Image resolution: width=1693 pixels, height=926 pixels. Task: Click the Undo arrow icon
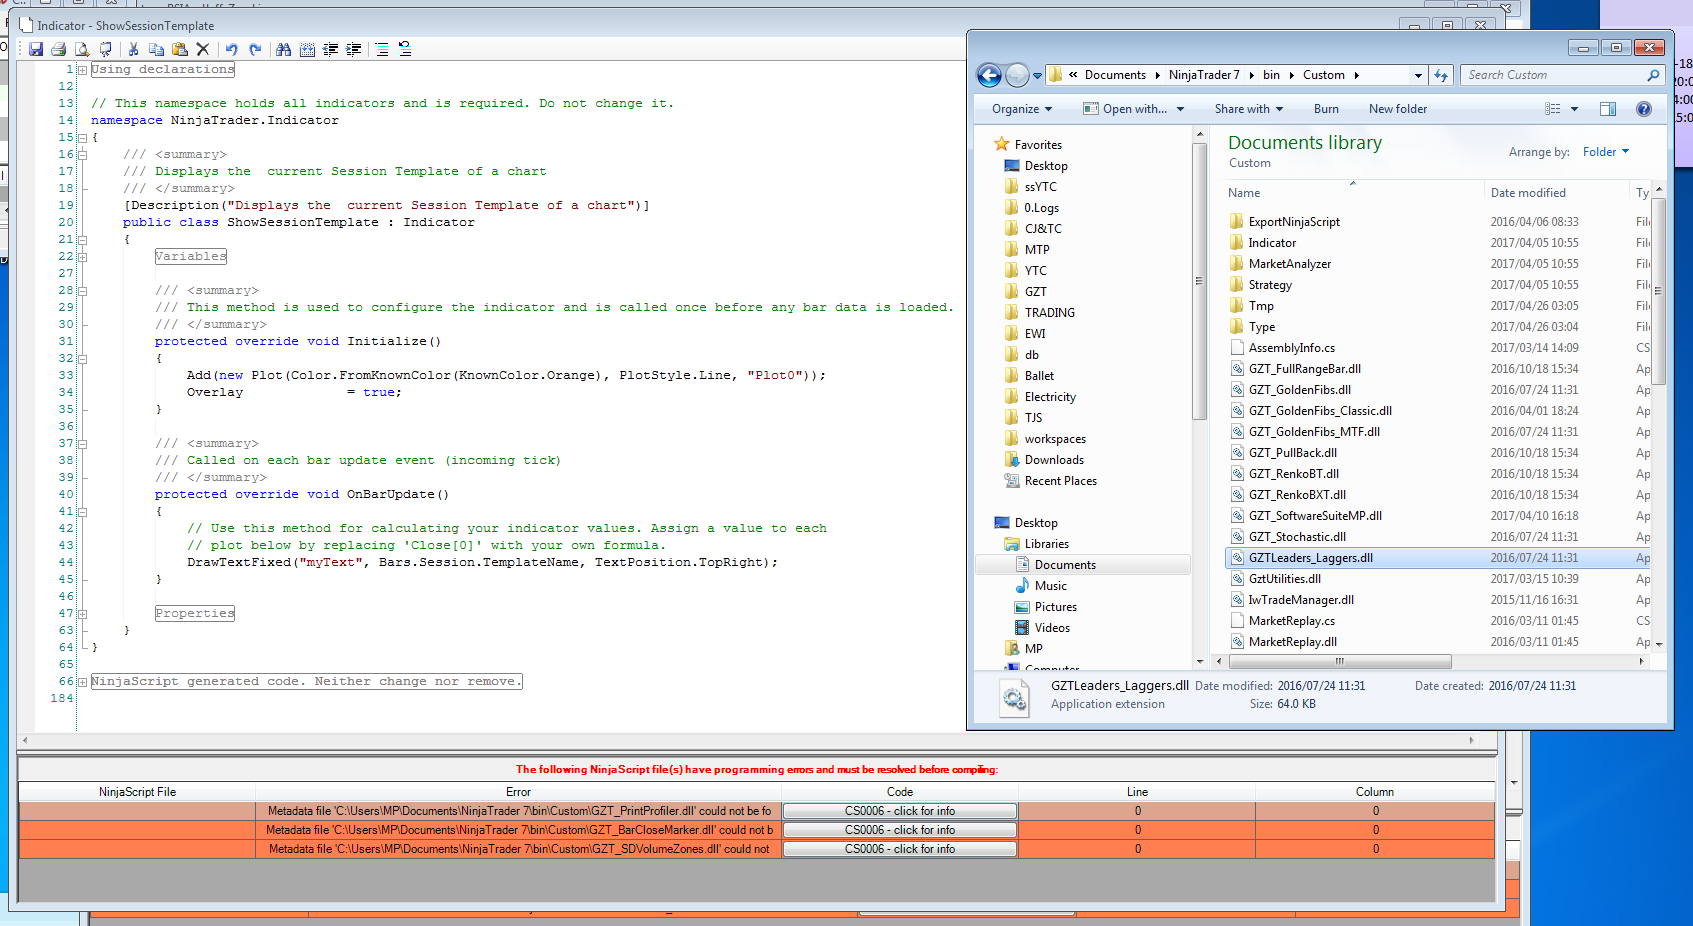point(231,49)
